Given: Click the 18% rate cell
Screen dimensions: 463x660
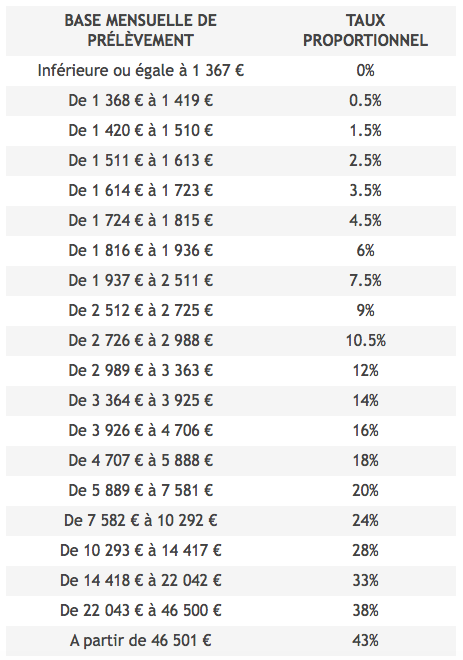Looking at the screenshot, I should pyautogui.click(x=365, y=460).
